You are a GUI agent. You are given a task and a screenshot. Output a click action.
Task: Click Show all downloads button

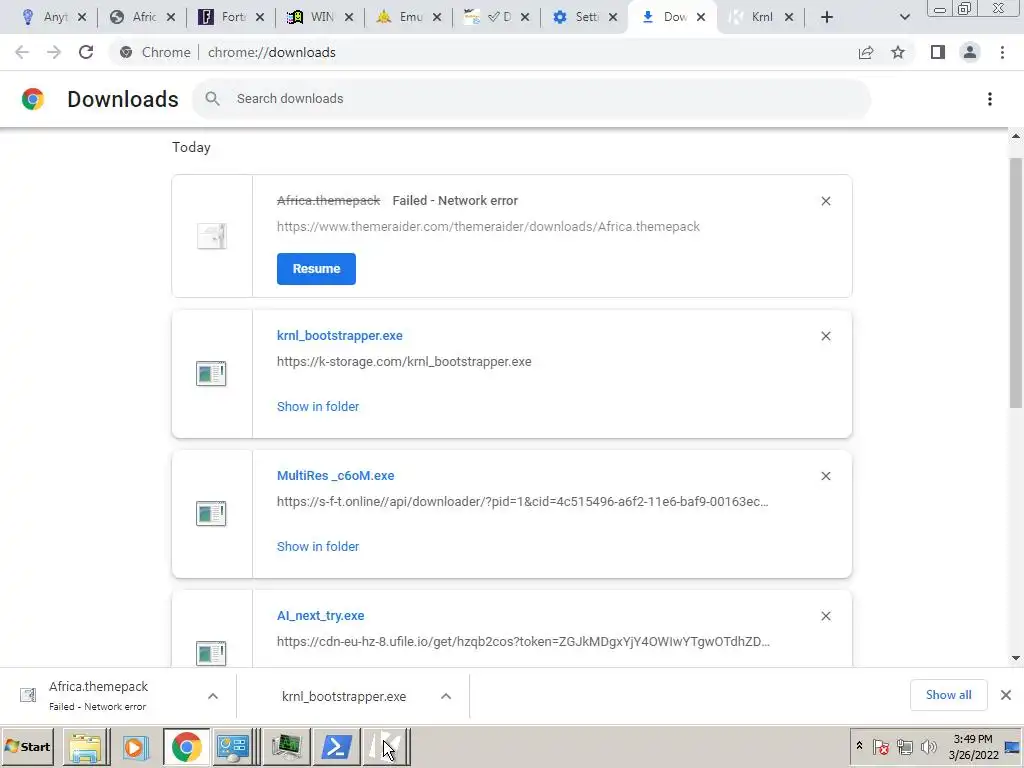coord(948,695)
